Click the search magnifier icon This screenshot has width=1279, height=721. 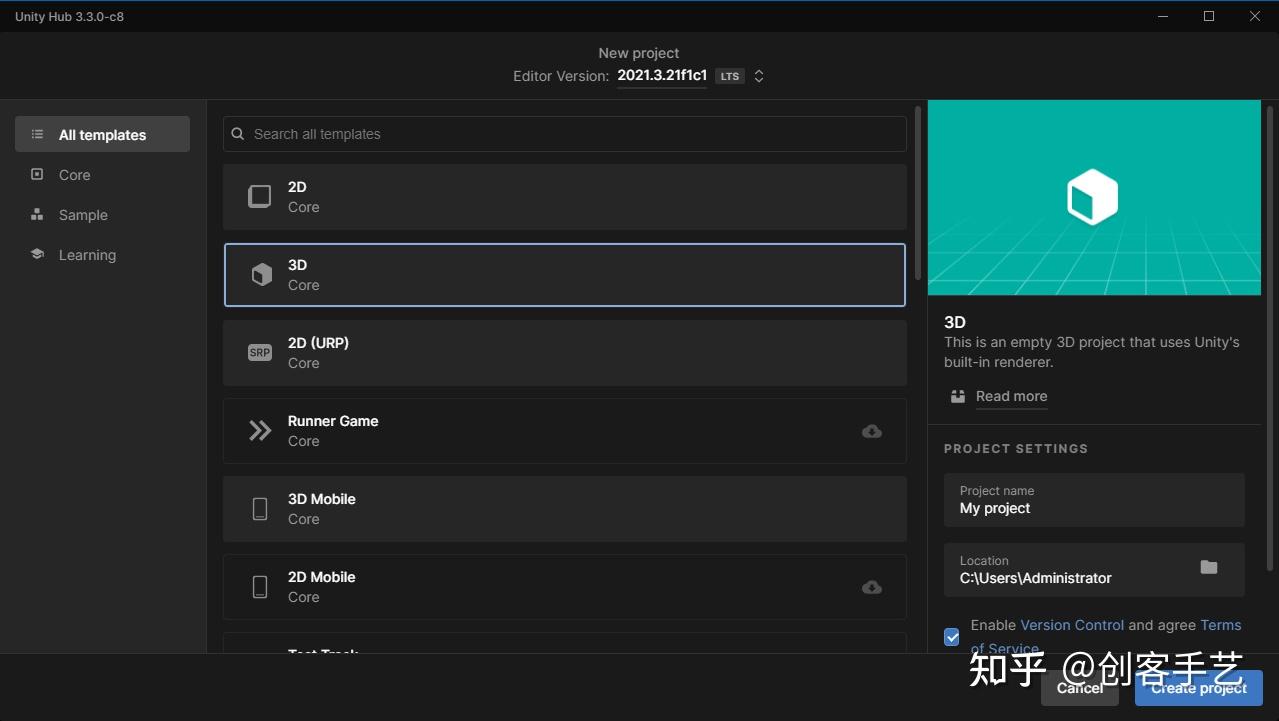click(x=237, y=133)
